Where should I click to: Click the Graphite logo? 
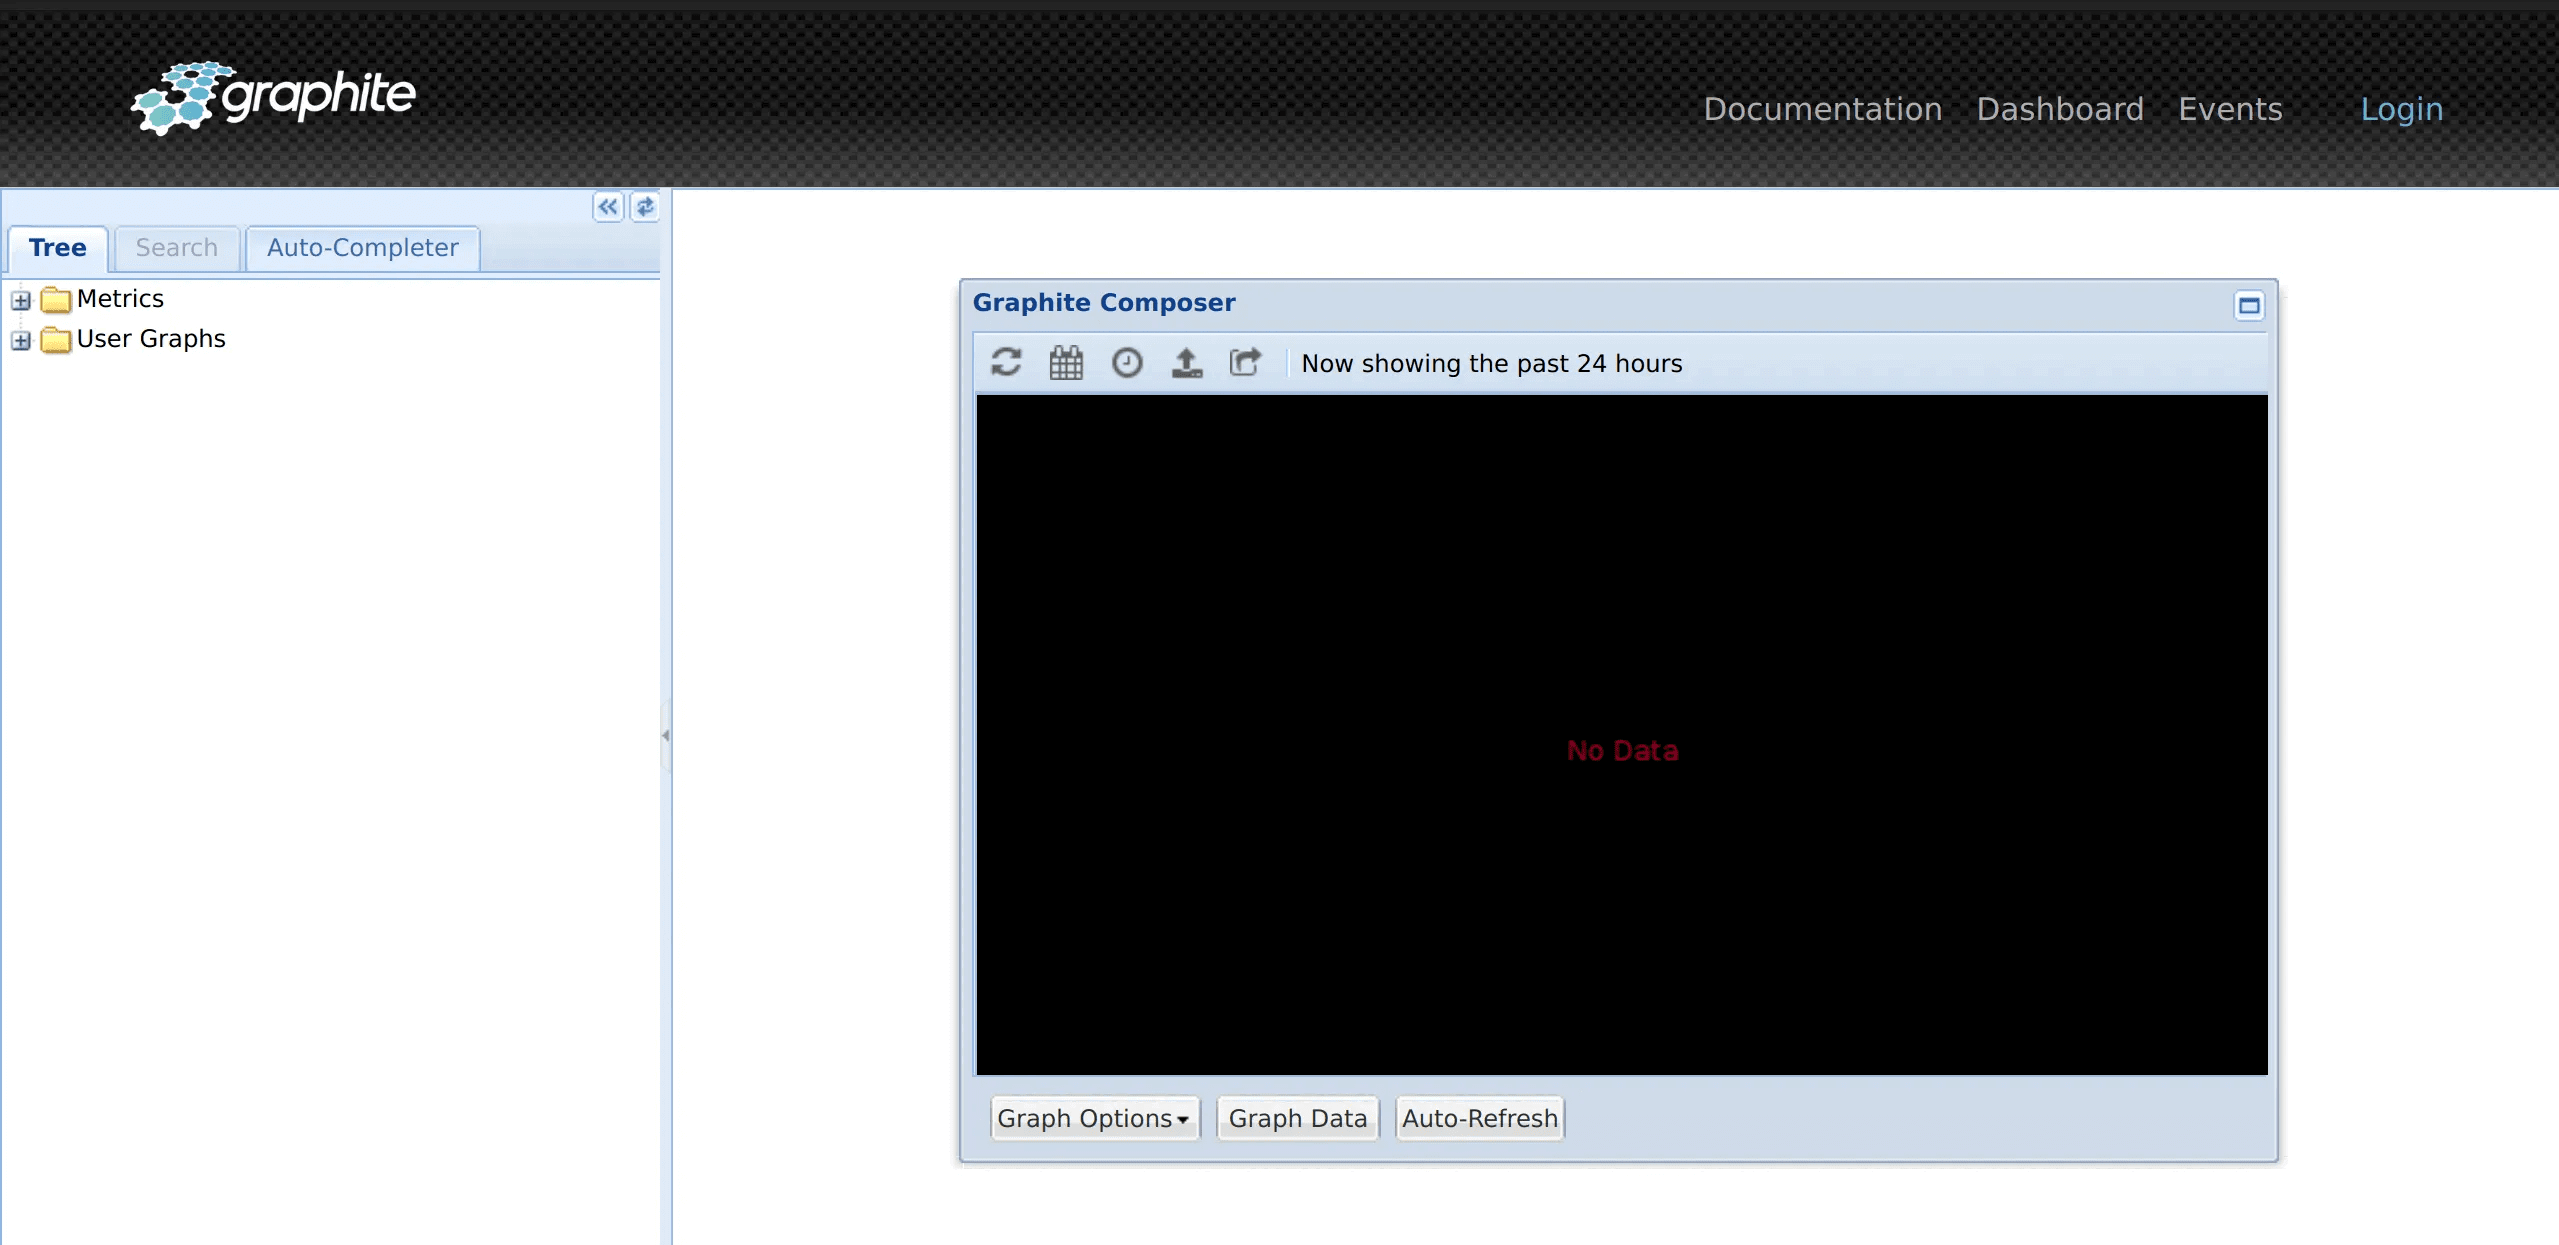coord(274,98)
